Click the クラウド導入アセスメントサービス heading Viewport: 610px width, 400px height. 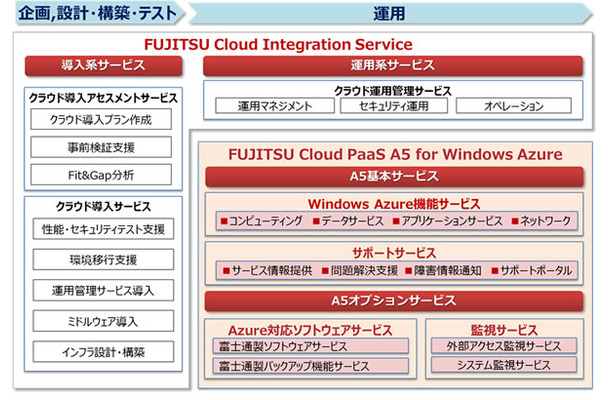103,98
